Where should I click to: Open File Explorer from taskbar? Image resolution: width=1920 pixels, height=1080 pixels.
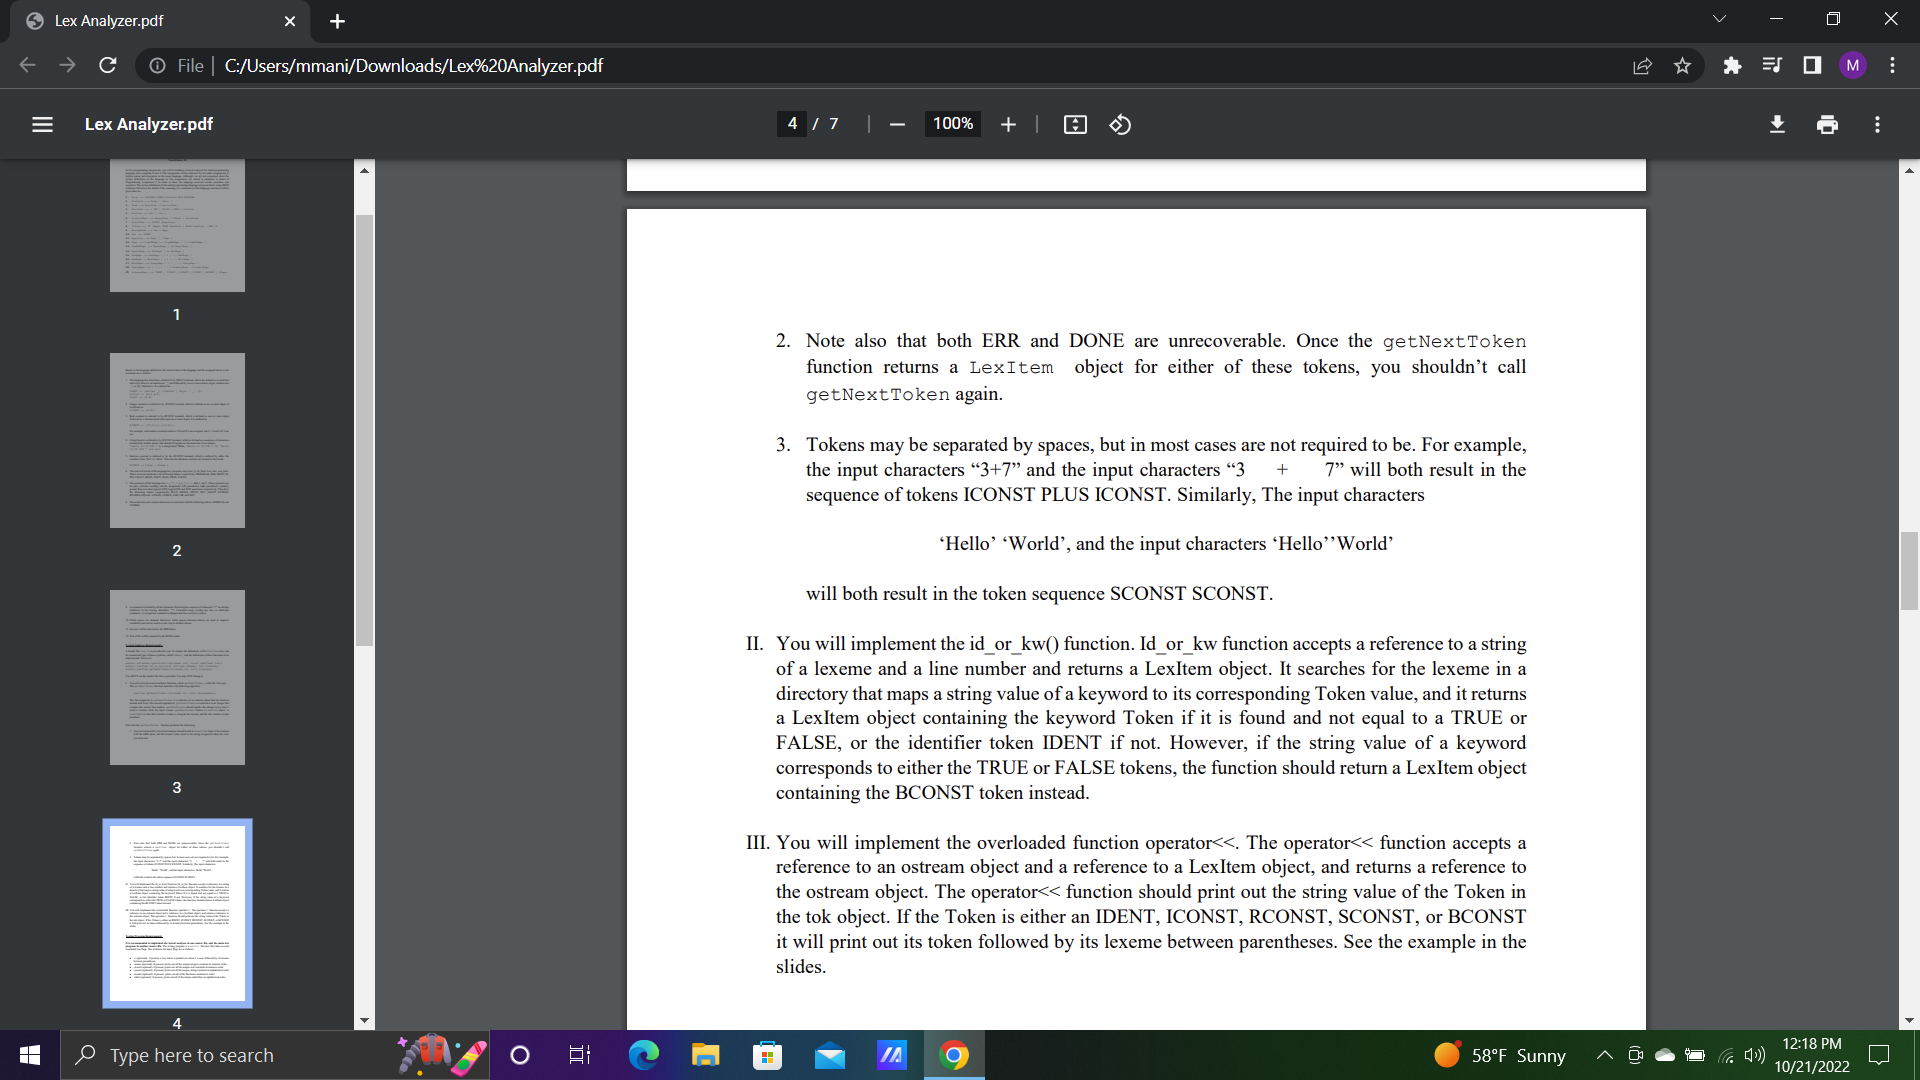tap(705, 1055)
